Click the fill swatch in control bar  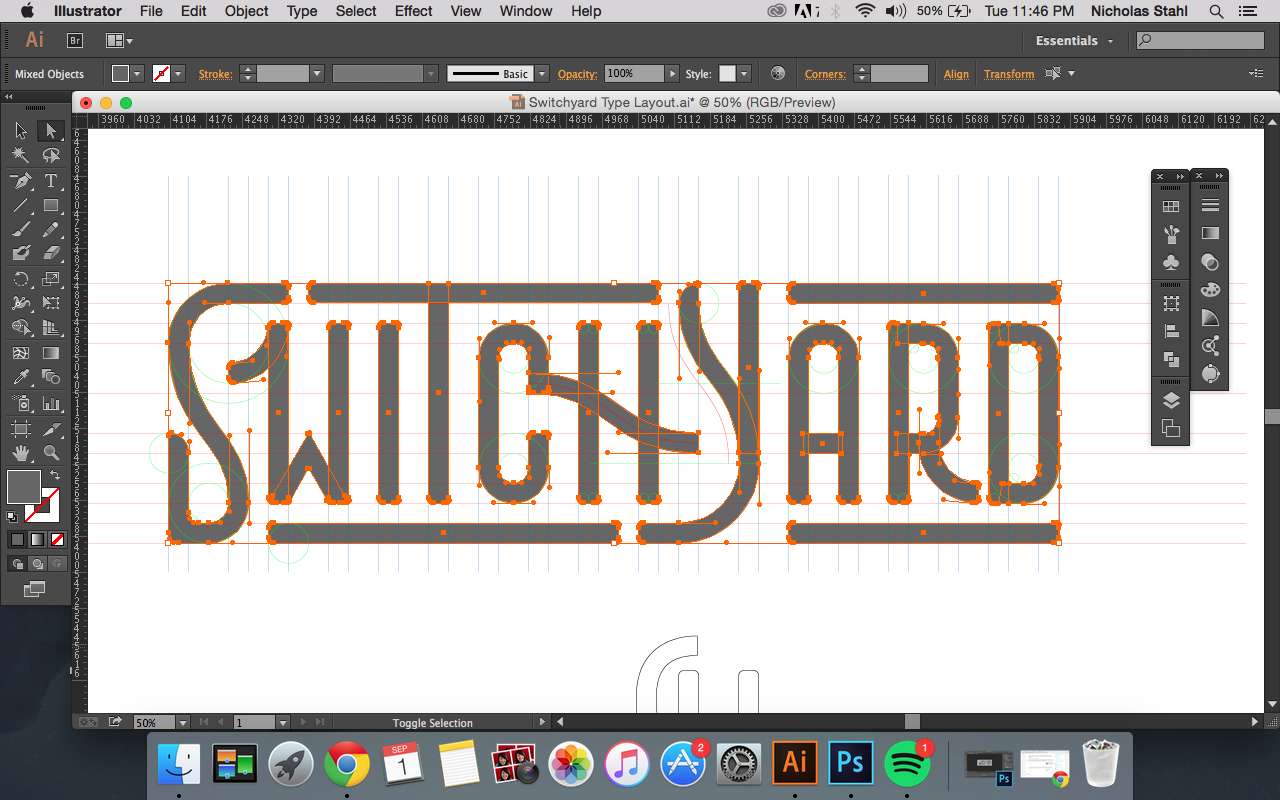120,74
